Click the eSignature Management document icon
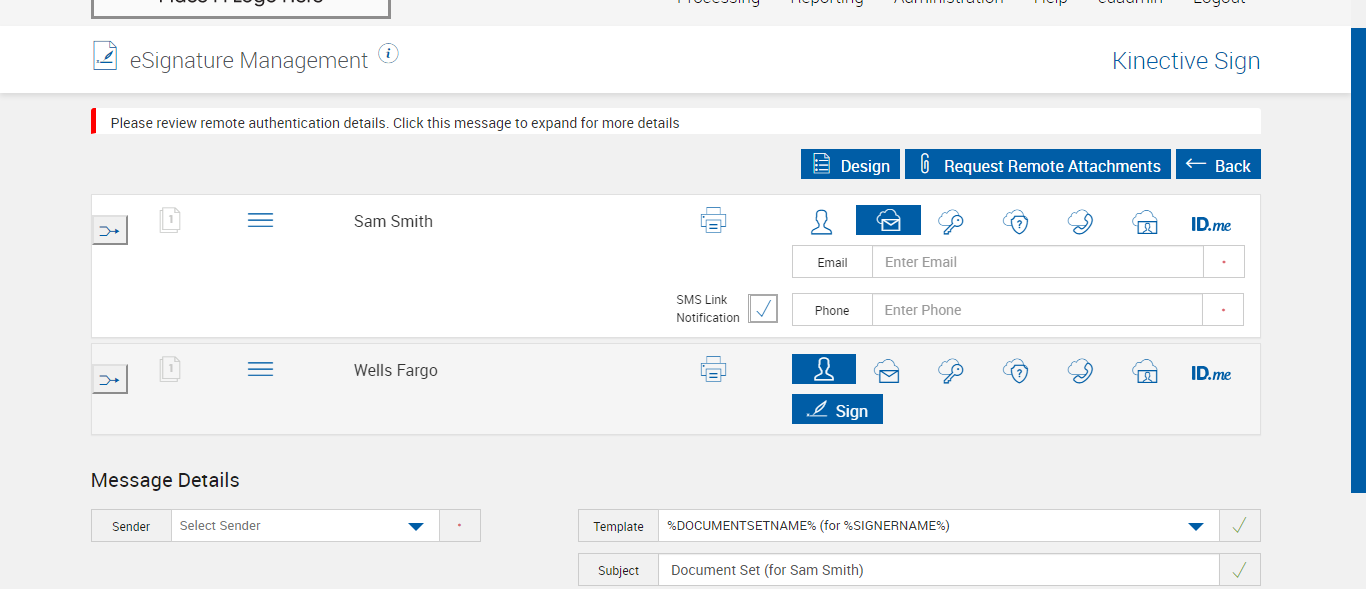1366x589 pixels. tap(105, 56)
